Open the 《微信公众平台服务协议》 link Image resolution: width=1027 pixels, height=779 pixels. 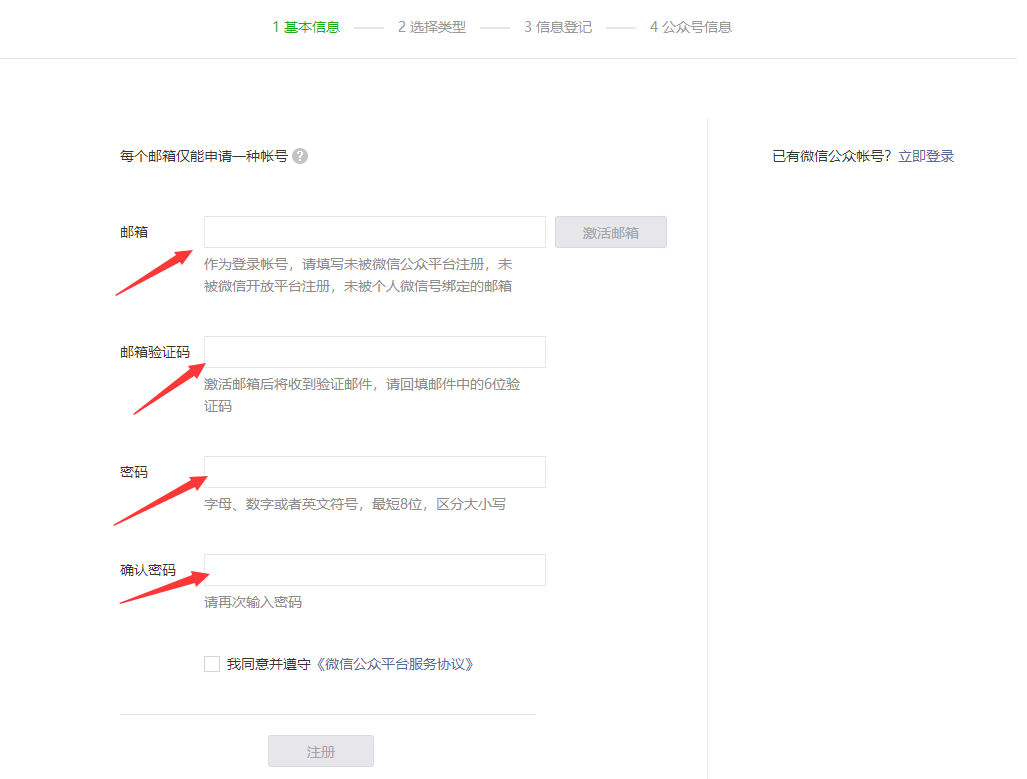[394, 664]
